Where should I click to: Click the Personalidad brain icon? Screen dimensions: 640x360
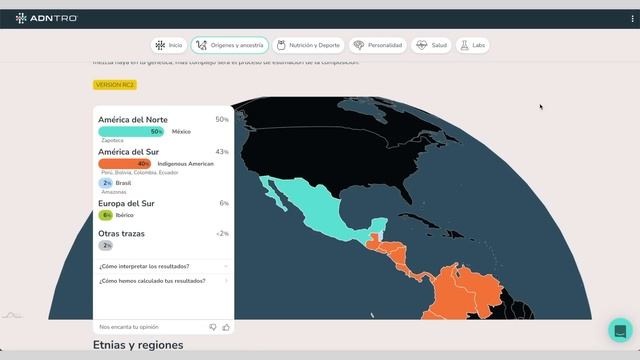(358, 45)
